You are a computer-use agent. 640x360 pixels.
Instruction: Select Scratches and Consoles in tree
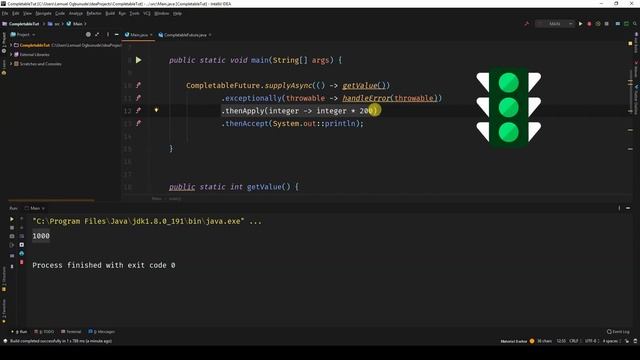pos(40,64)
